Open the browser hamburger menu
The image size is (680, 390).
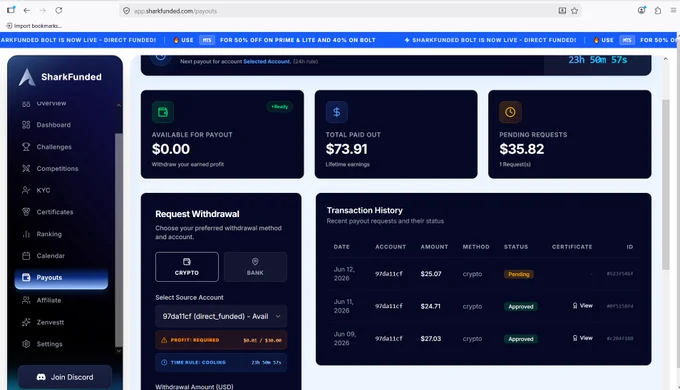point(673,10)
